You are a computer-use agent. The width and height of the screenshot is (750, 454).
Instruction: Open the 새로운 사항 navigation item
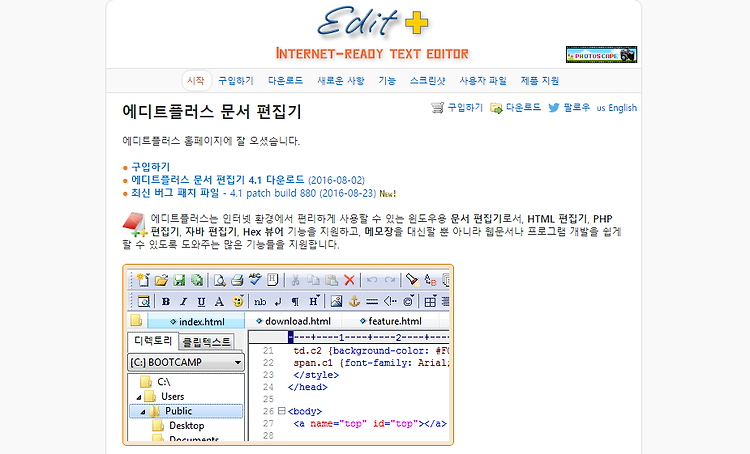click(x=341, y=81)
